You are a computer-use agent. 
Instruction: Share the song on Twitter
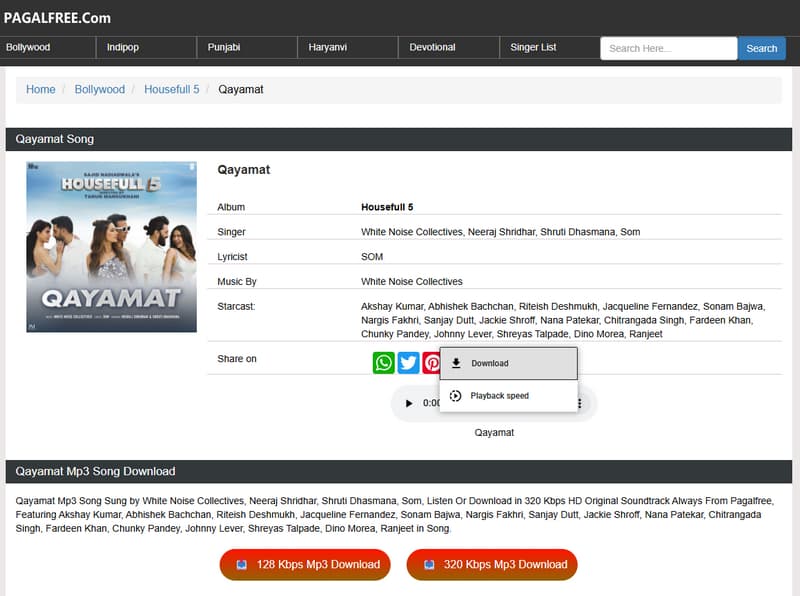pyautogui.click(x=408, y=363)
